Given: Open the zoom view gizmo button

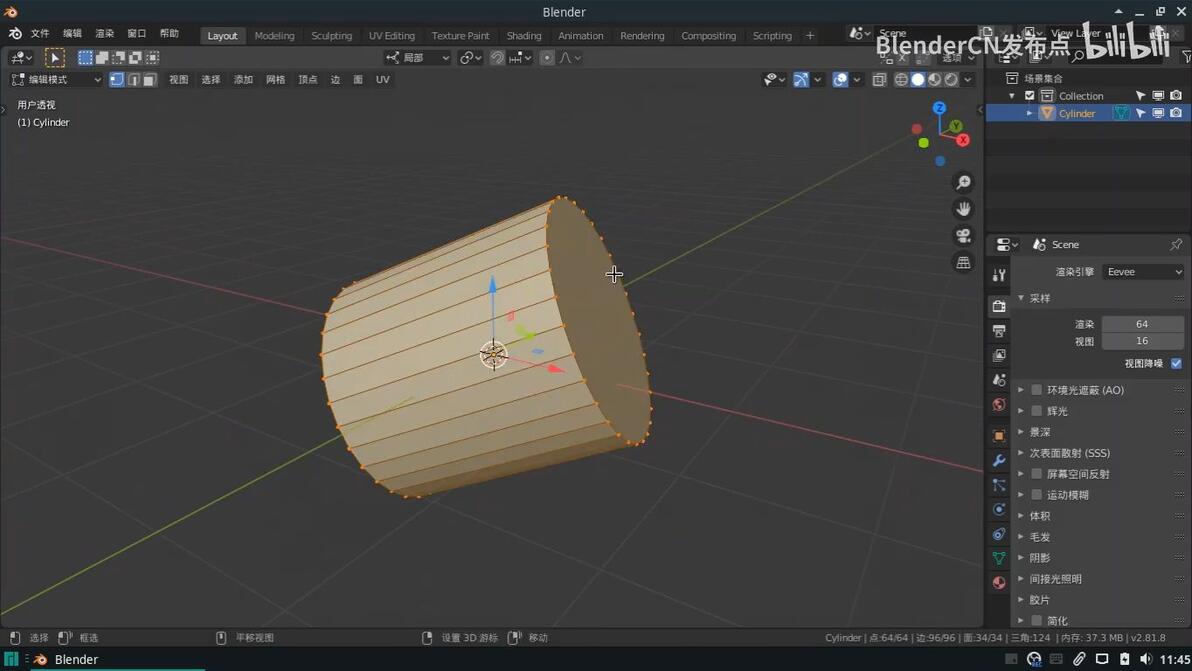Looking at the screenshot, I should [963, 182].
